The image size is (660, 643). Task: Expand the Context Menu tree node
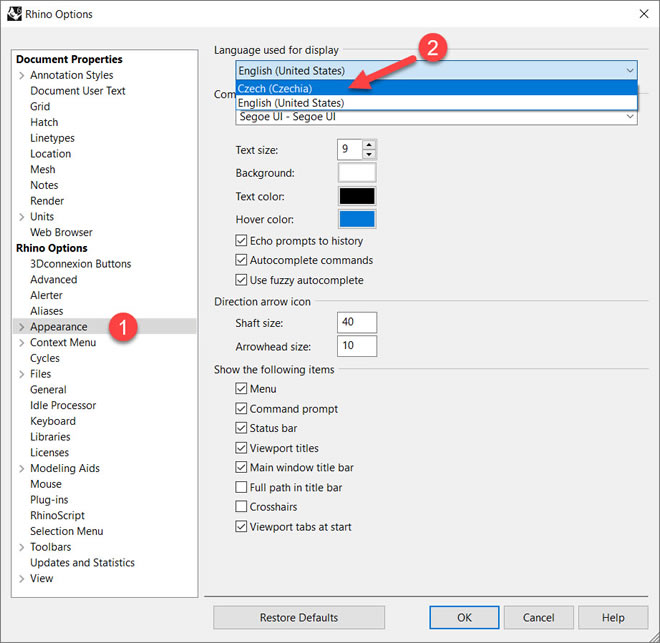(x=21, y=343)
